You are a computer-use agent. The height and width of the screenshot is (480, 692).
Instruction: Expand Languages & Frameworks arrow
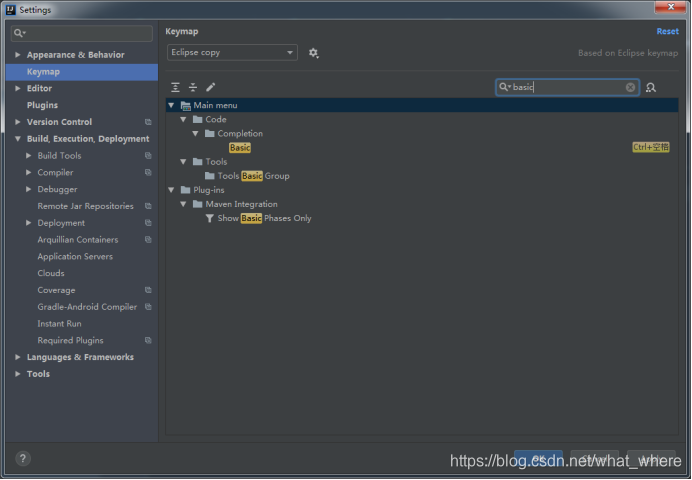[x=18, y=357]
